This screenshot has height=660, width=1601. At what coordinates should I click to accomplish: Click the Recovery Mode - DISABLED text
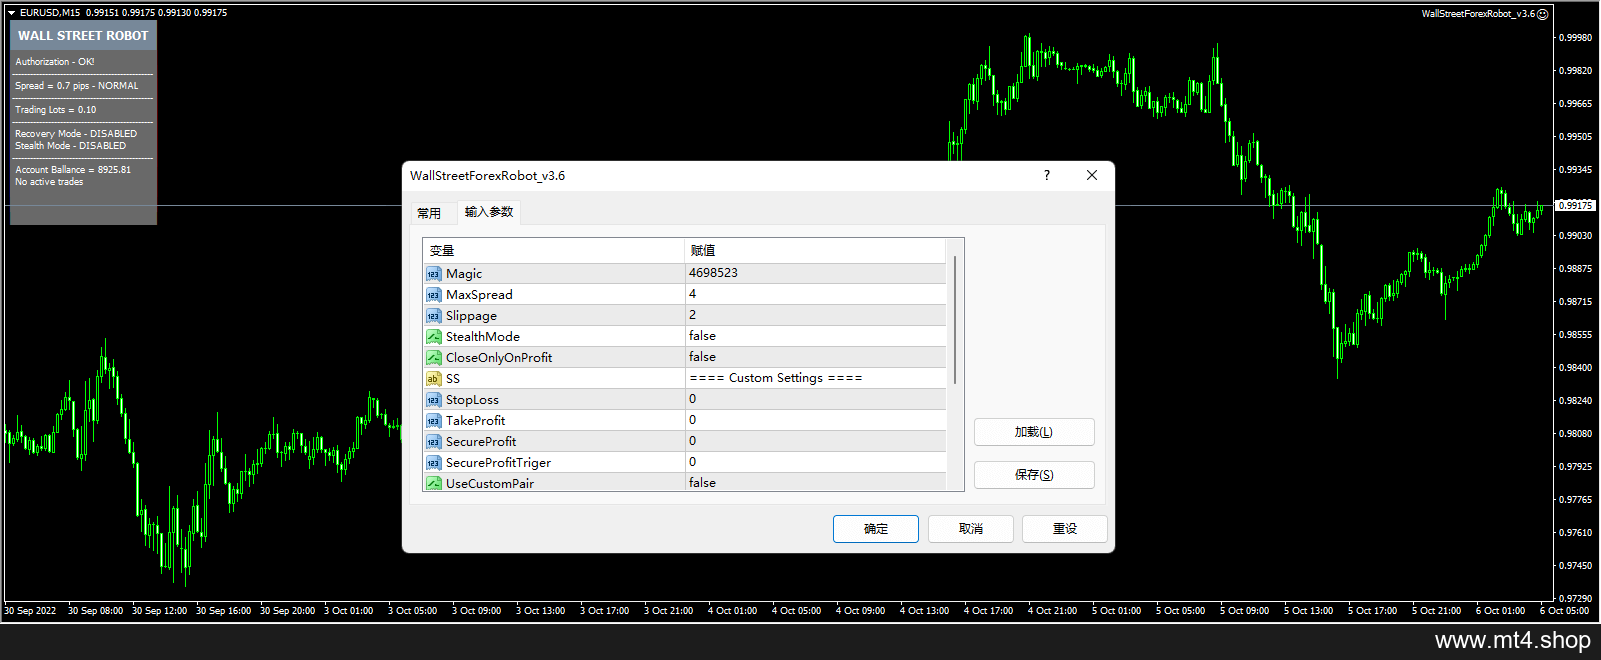76,134
